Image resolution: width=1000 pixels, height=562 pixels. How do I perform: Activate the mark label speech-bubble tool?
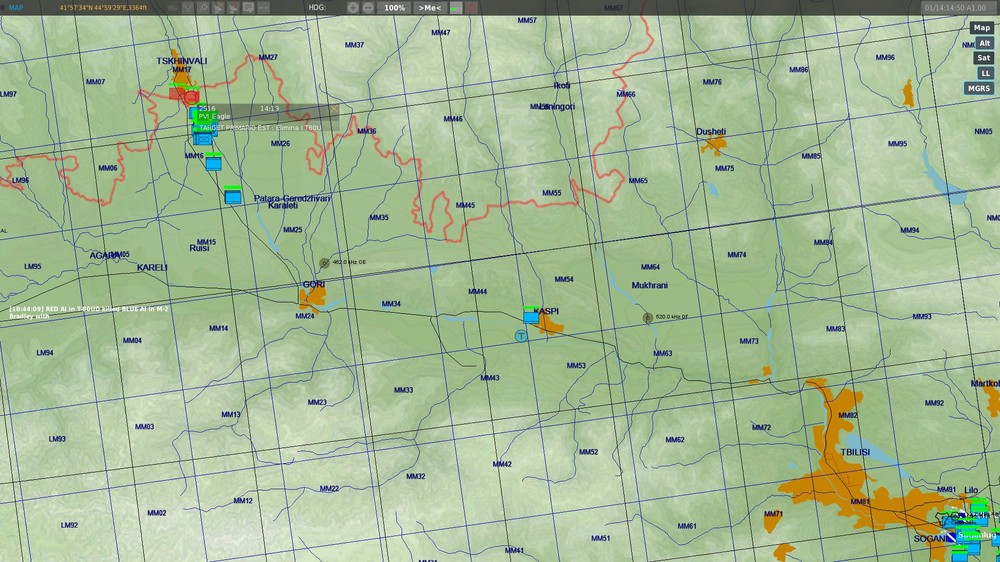pyautogui.click(x=249, y=8)
